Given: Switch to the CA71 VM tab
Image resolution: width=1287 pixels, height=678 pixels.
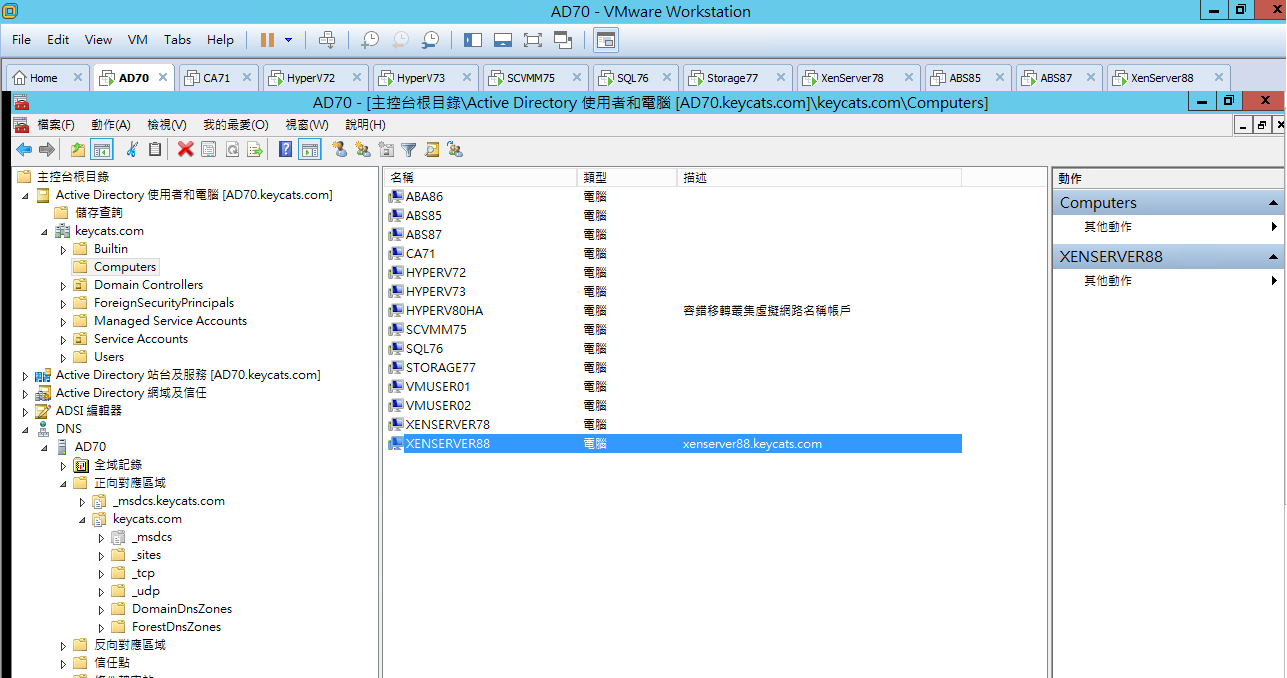Looking at the screenshot, I should 217,78.
